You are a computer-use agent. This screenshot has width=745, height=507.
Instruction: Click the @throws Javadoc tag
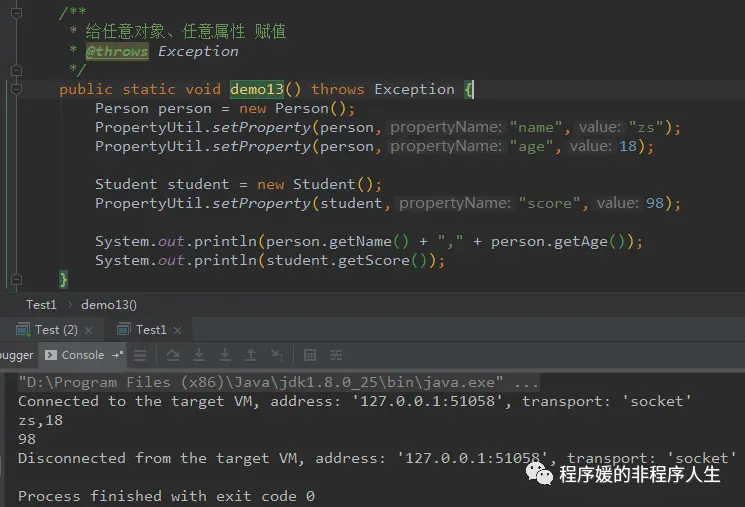click(x=117, y=51)
